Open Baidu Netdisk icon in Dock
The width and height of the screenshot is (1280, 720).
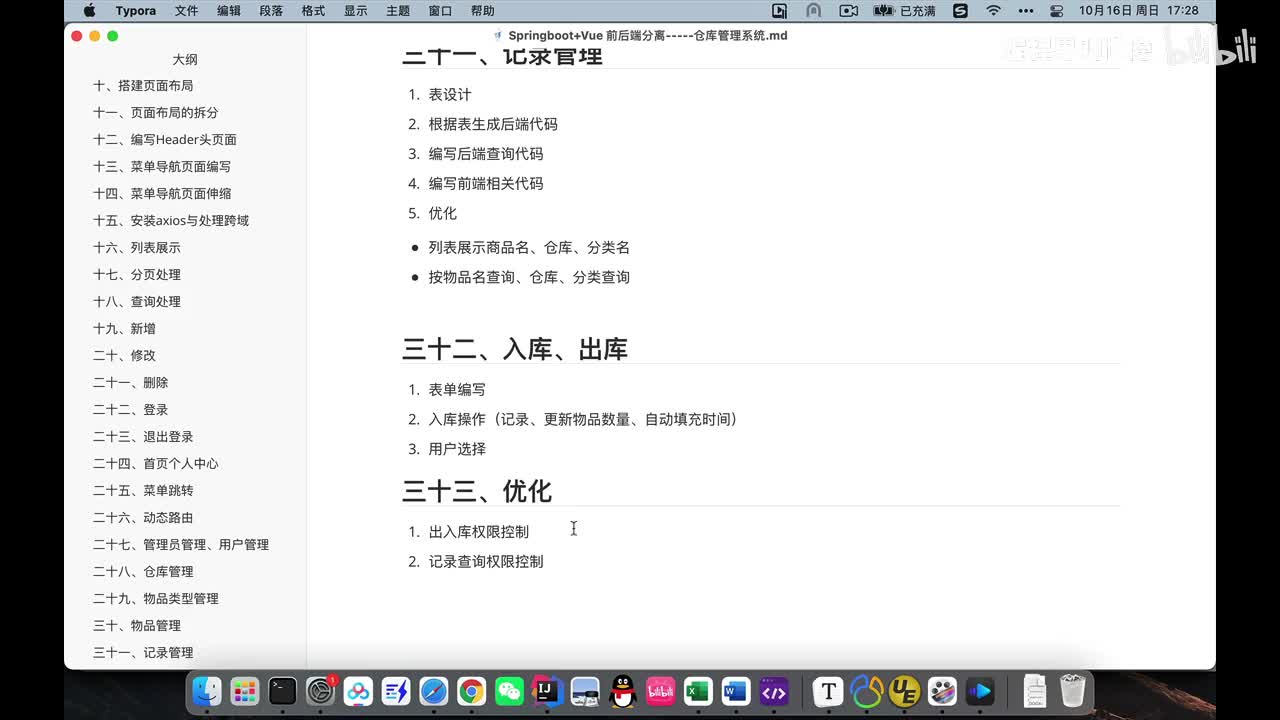click(x=358, y=691)
